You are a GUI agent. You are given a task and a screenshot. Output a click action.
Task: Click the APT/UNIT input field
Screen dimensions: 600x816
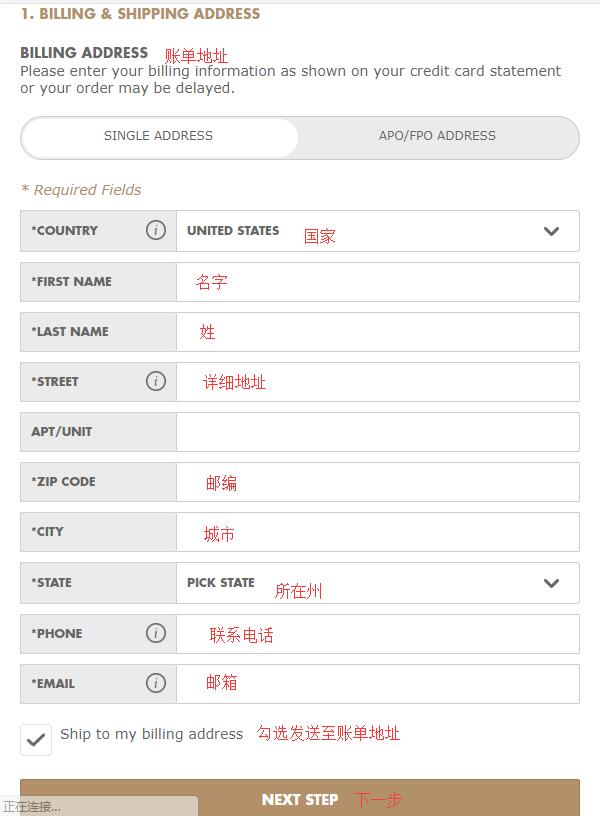378,432
